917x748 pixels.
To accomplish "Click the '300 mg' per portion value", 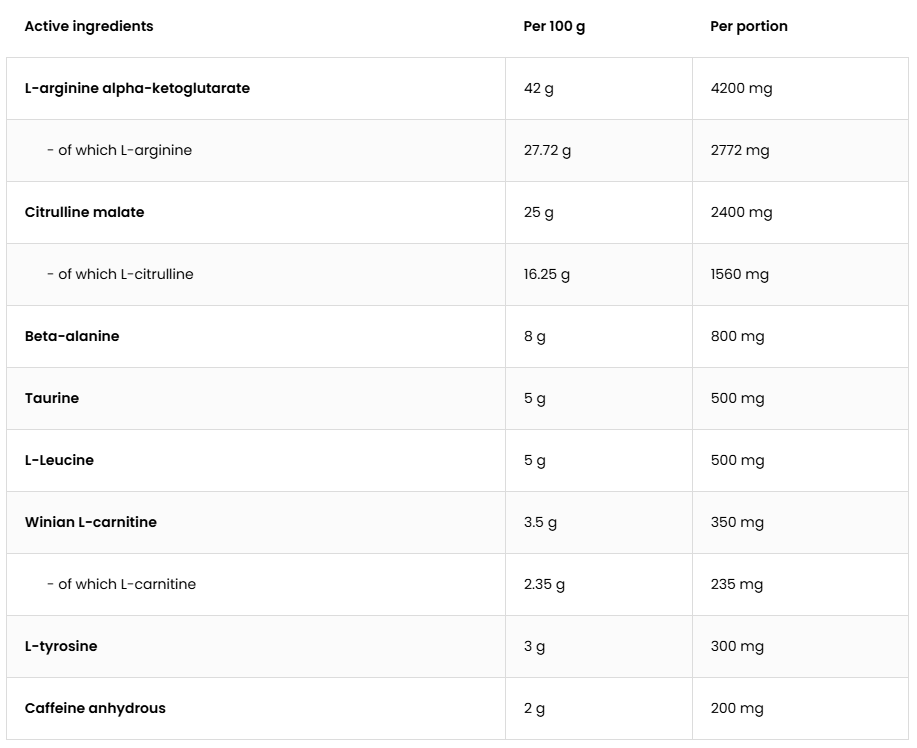I will coord(737,647).
